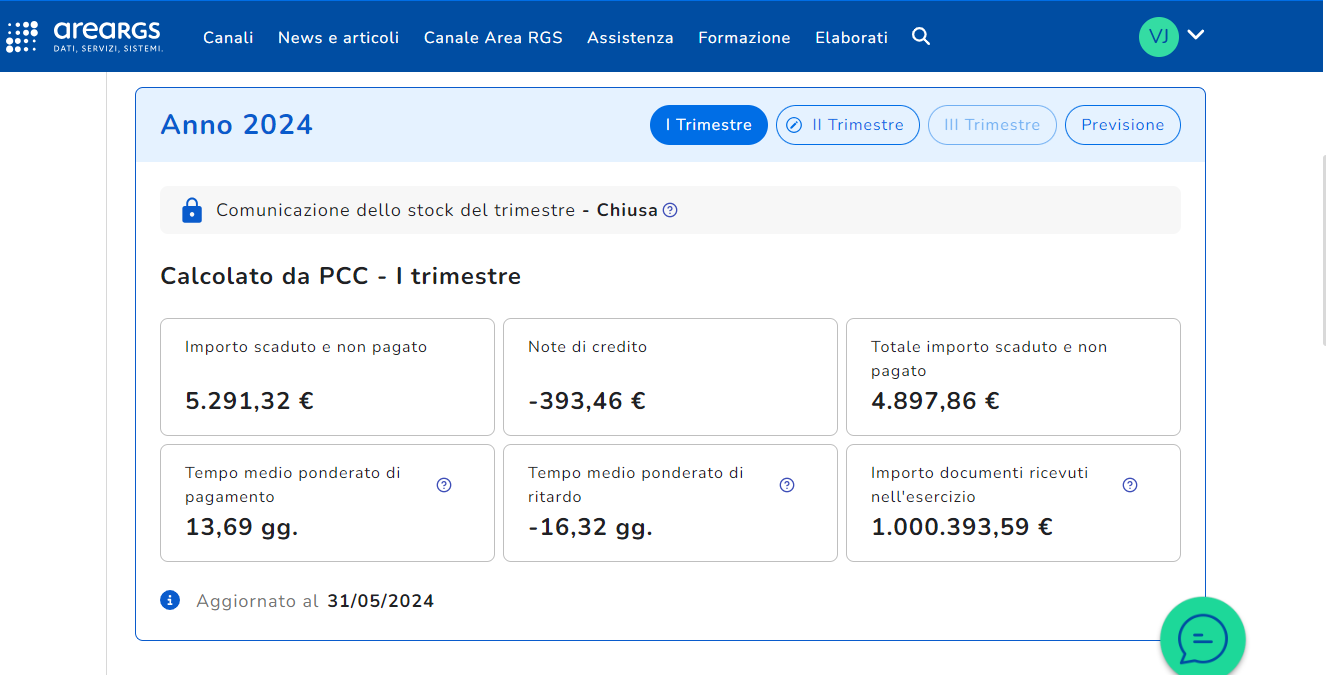1326x675 pixels.
Task: Click the search magnifier icon in navbar
Action: (x=921, y=37)
